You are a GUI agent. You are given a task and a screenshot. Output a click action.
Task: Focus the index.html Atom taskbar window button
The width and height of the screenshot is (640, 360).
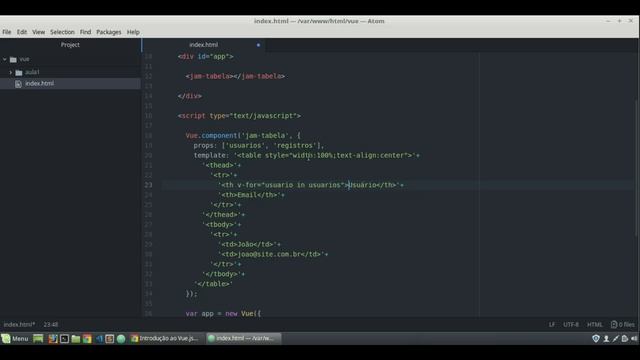243,338
